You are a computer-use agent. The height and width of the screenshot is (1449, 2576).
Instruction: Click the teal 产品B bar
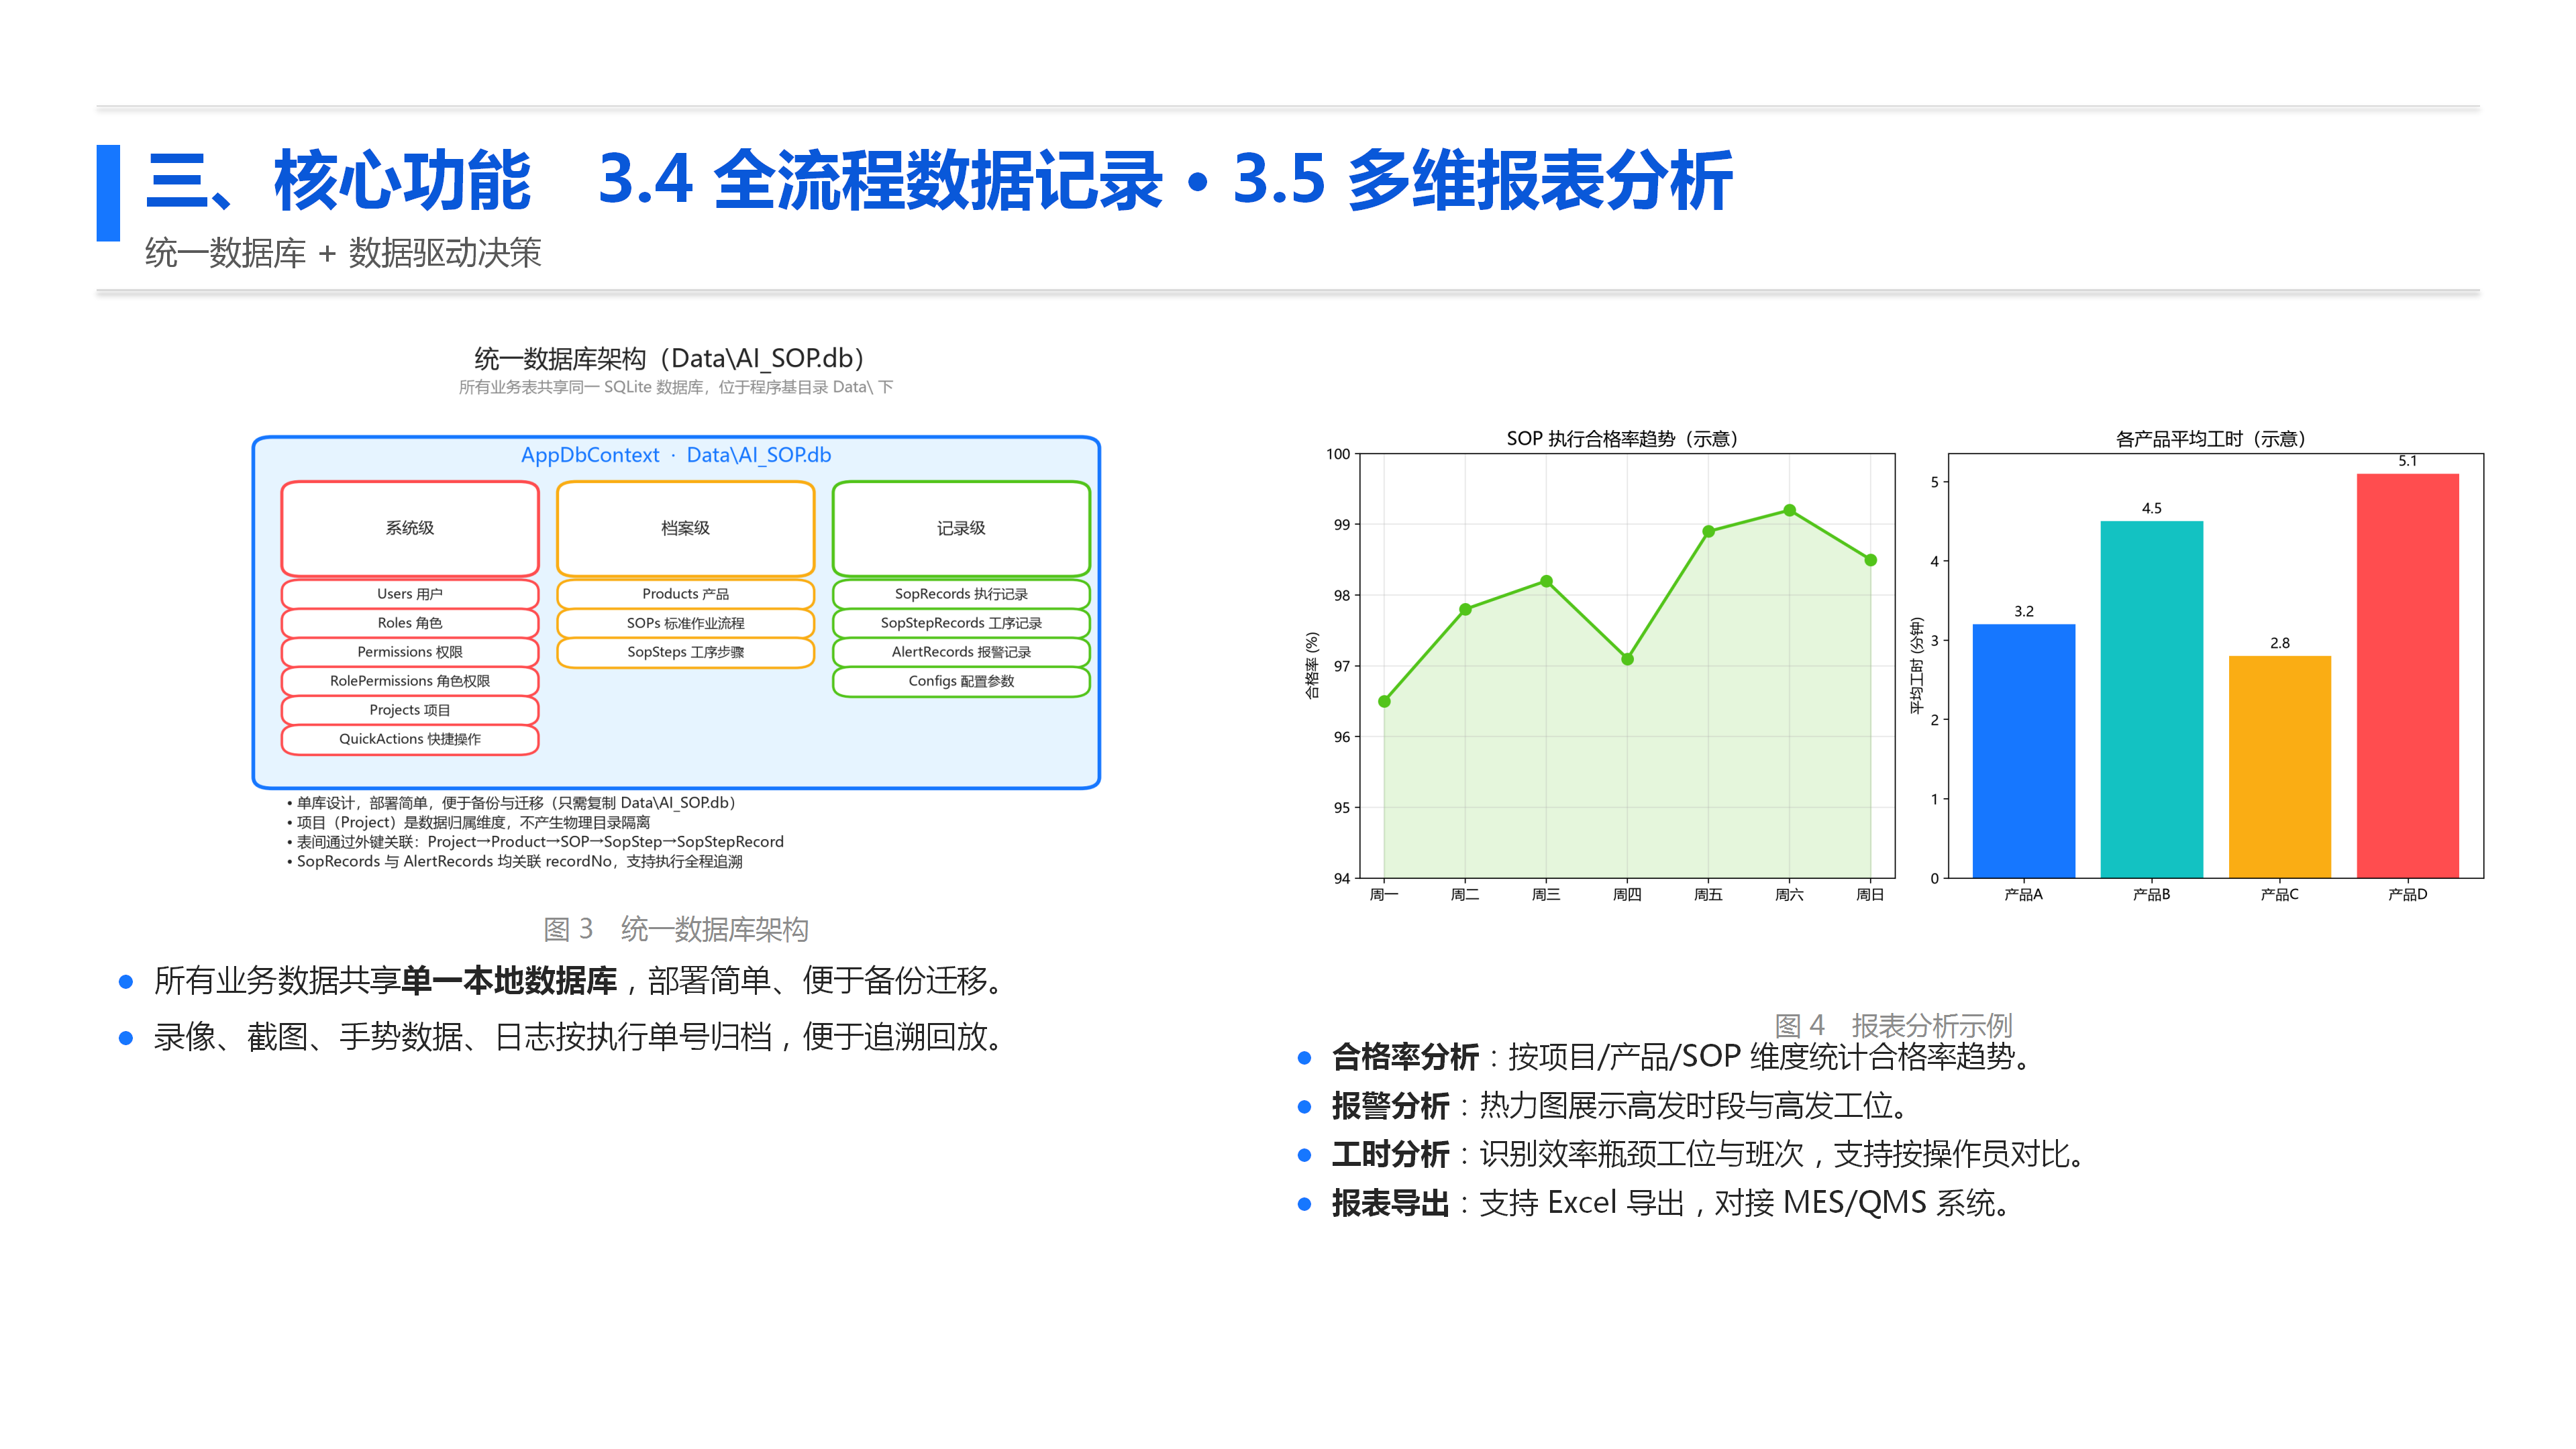(x=2151, y=699)
